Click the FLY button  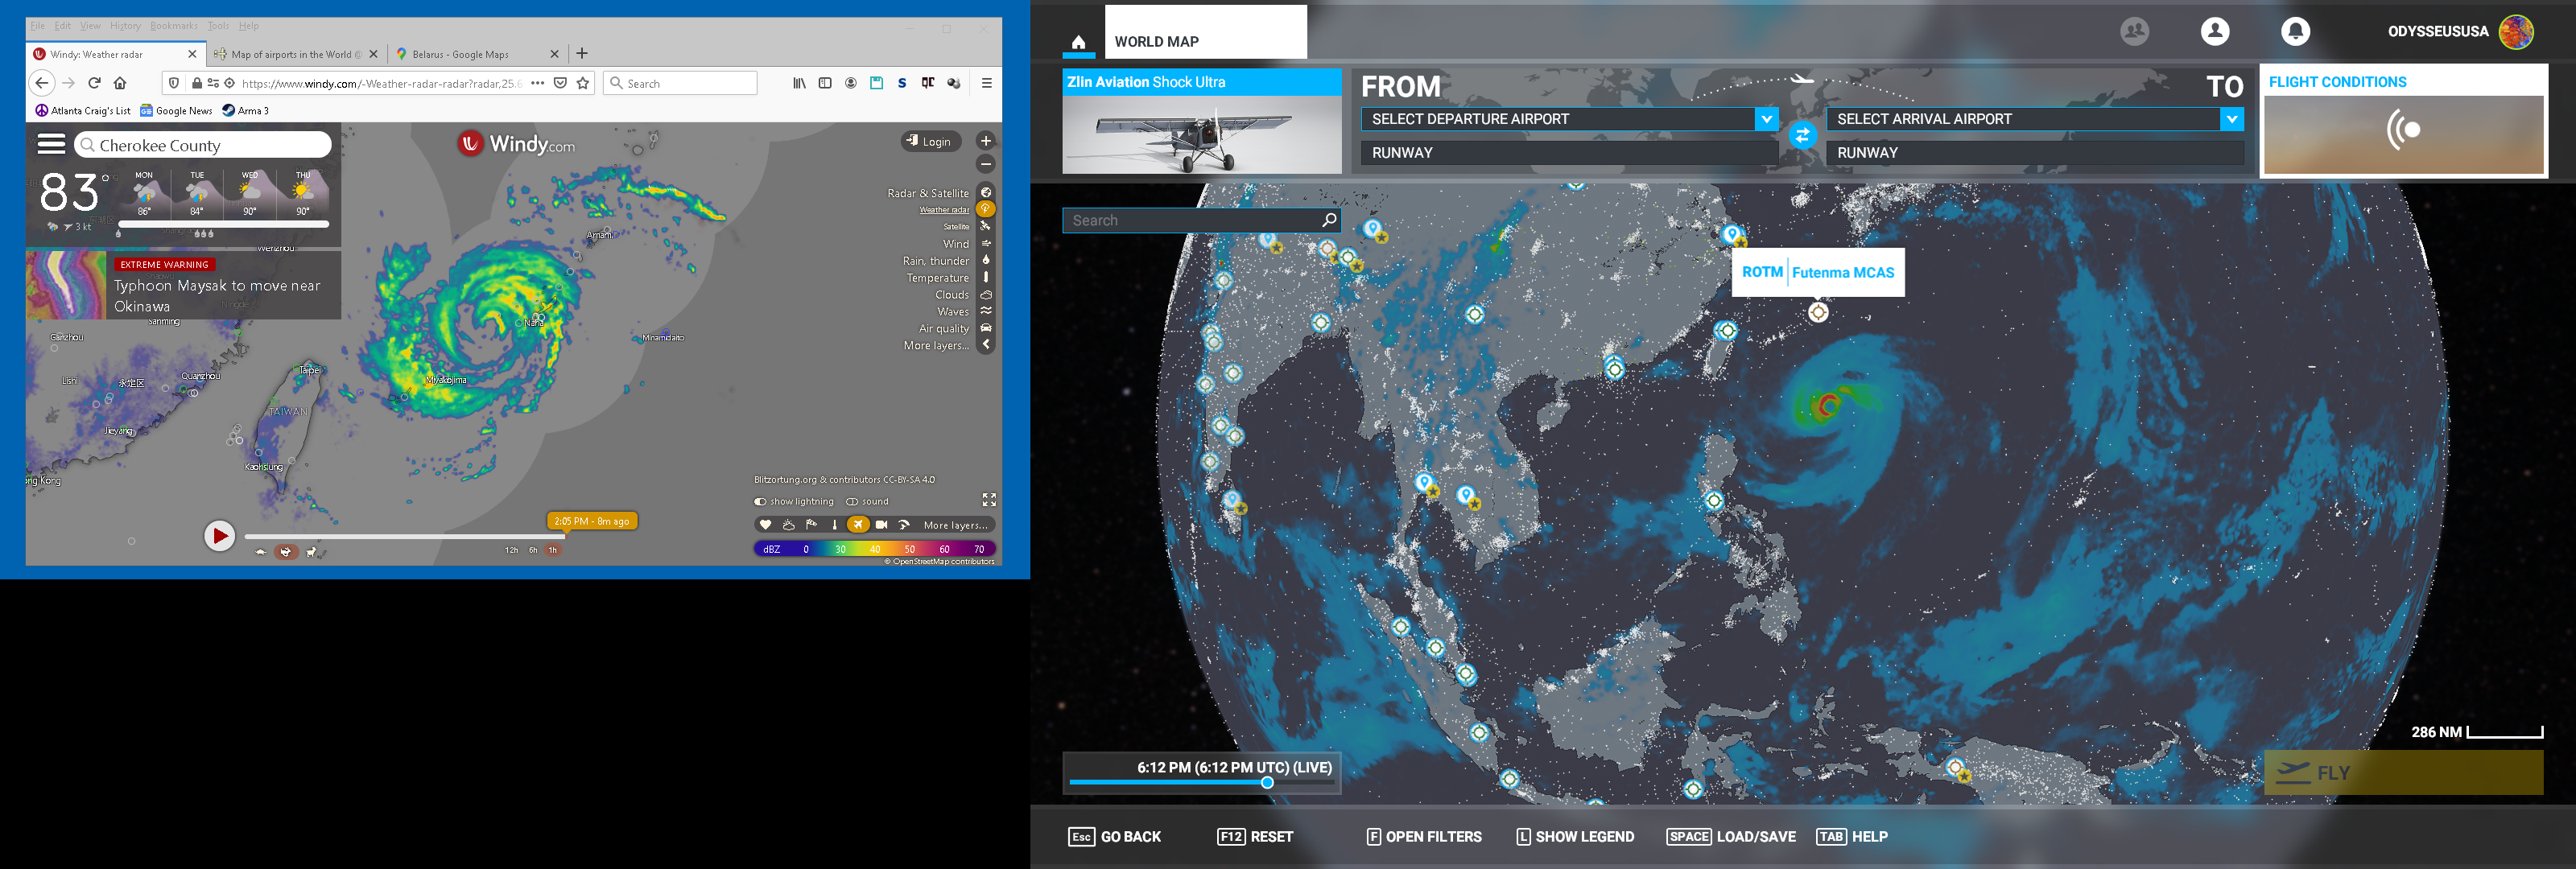point(2402,772)
